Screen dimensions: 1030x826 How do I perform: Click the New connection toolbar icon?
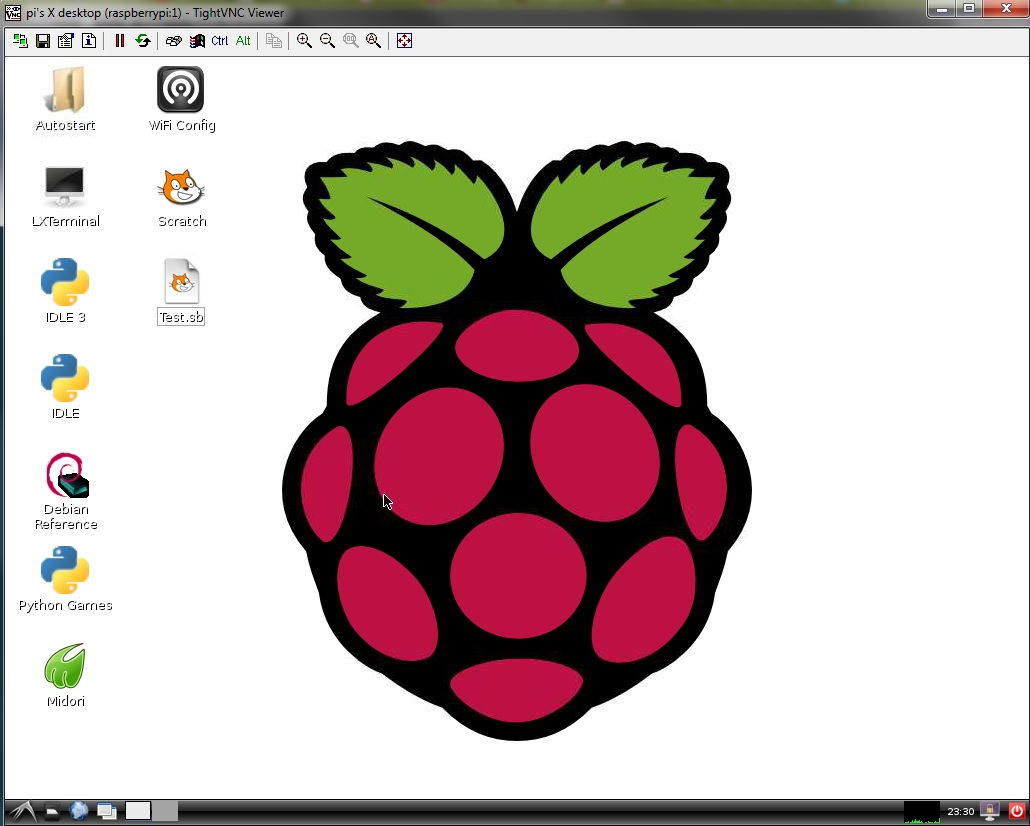[20, 41]
